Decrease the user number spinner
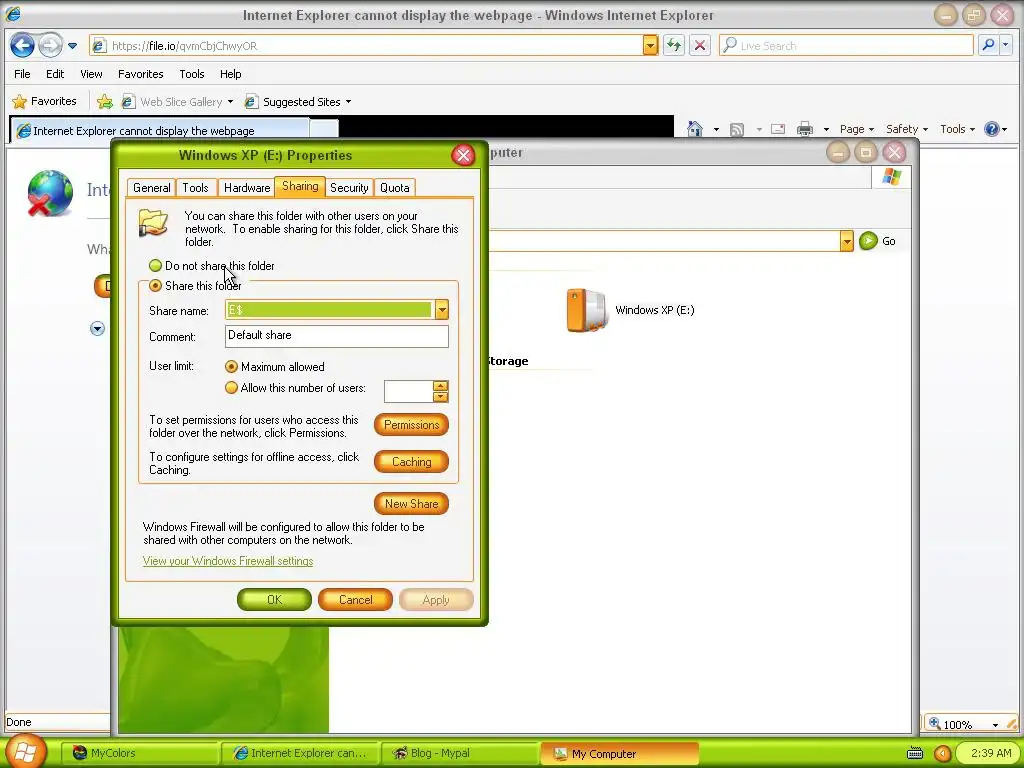Viewport: 1024px width, 768px height. 441,396
